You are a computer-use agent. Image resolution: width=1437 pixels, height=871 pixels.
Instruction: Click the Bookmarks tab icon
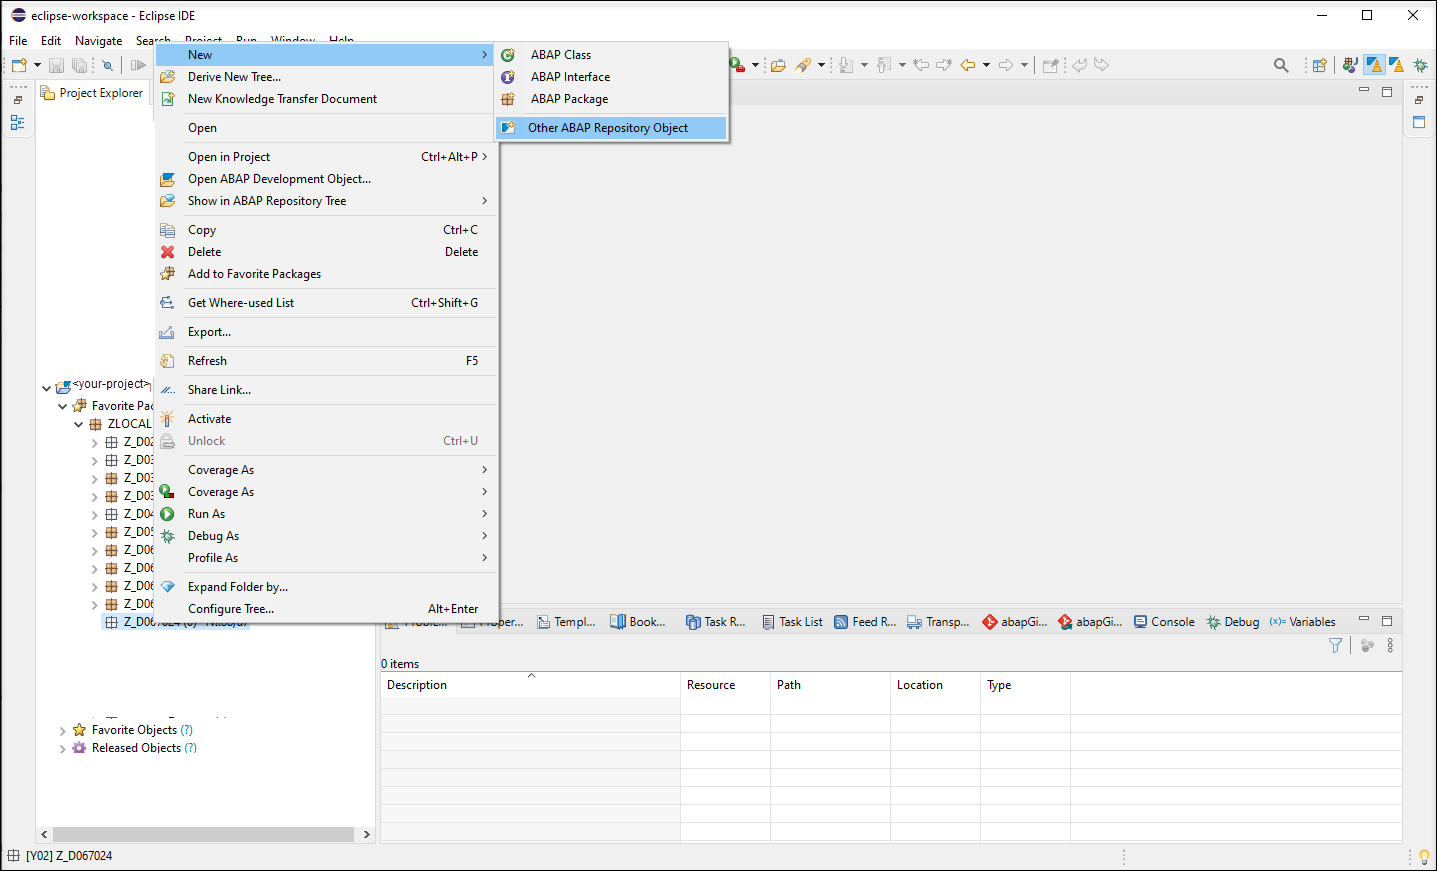tap(618, 622)
